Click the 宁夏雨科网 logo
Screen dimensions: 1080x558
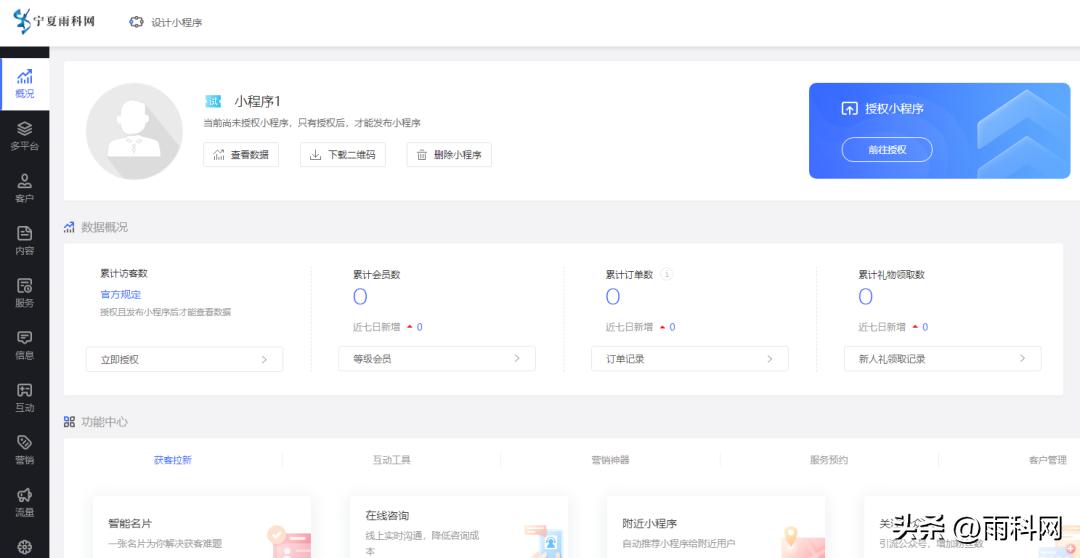[x=54, y=21]
